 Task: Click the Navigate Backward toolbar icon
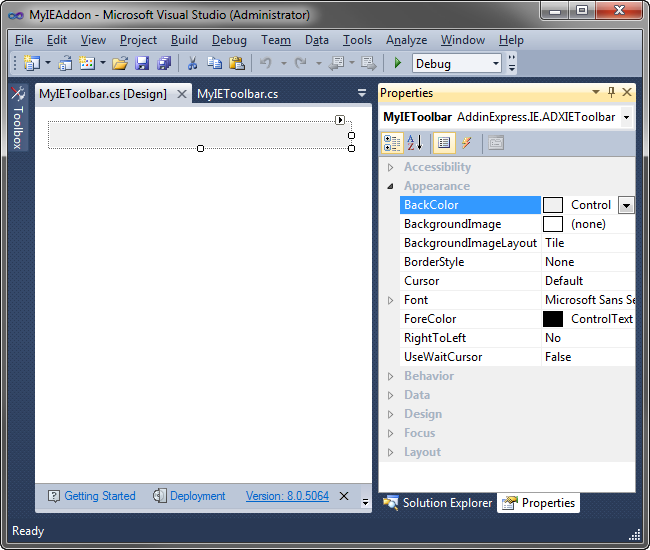(336, 63)
